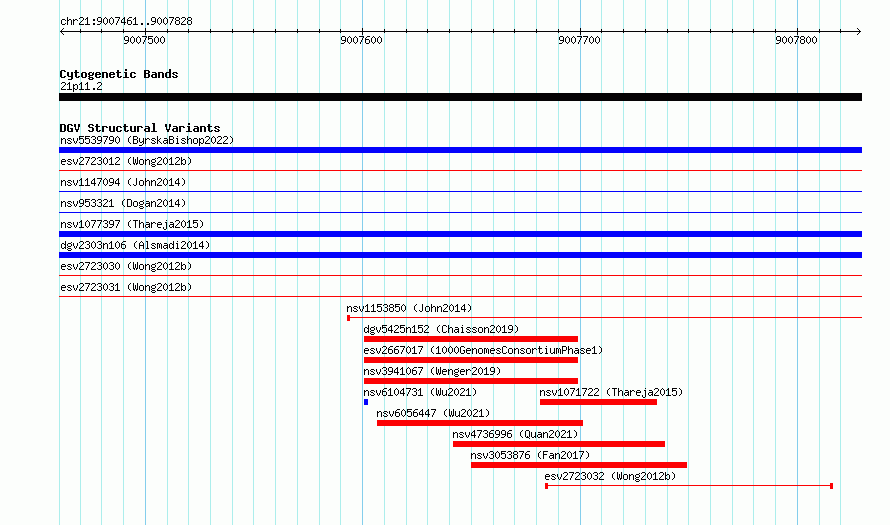
Task: Select the thin red esv2723032 span line
Action: coord(689,486)
